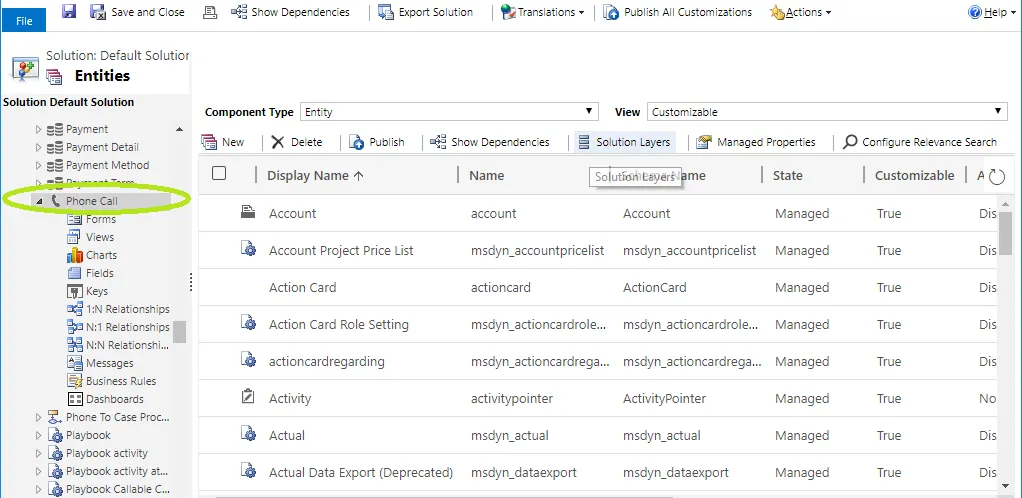Select Account Project Price List row
The width and height of the screenshot is (1022, 498).
598,250
